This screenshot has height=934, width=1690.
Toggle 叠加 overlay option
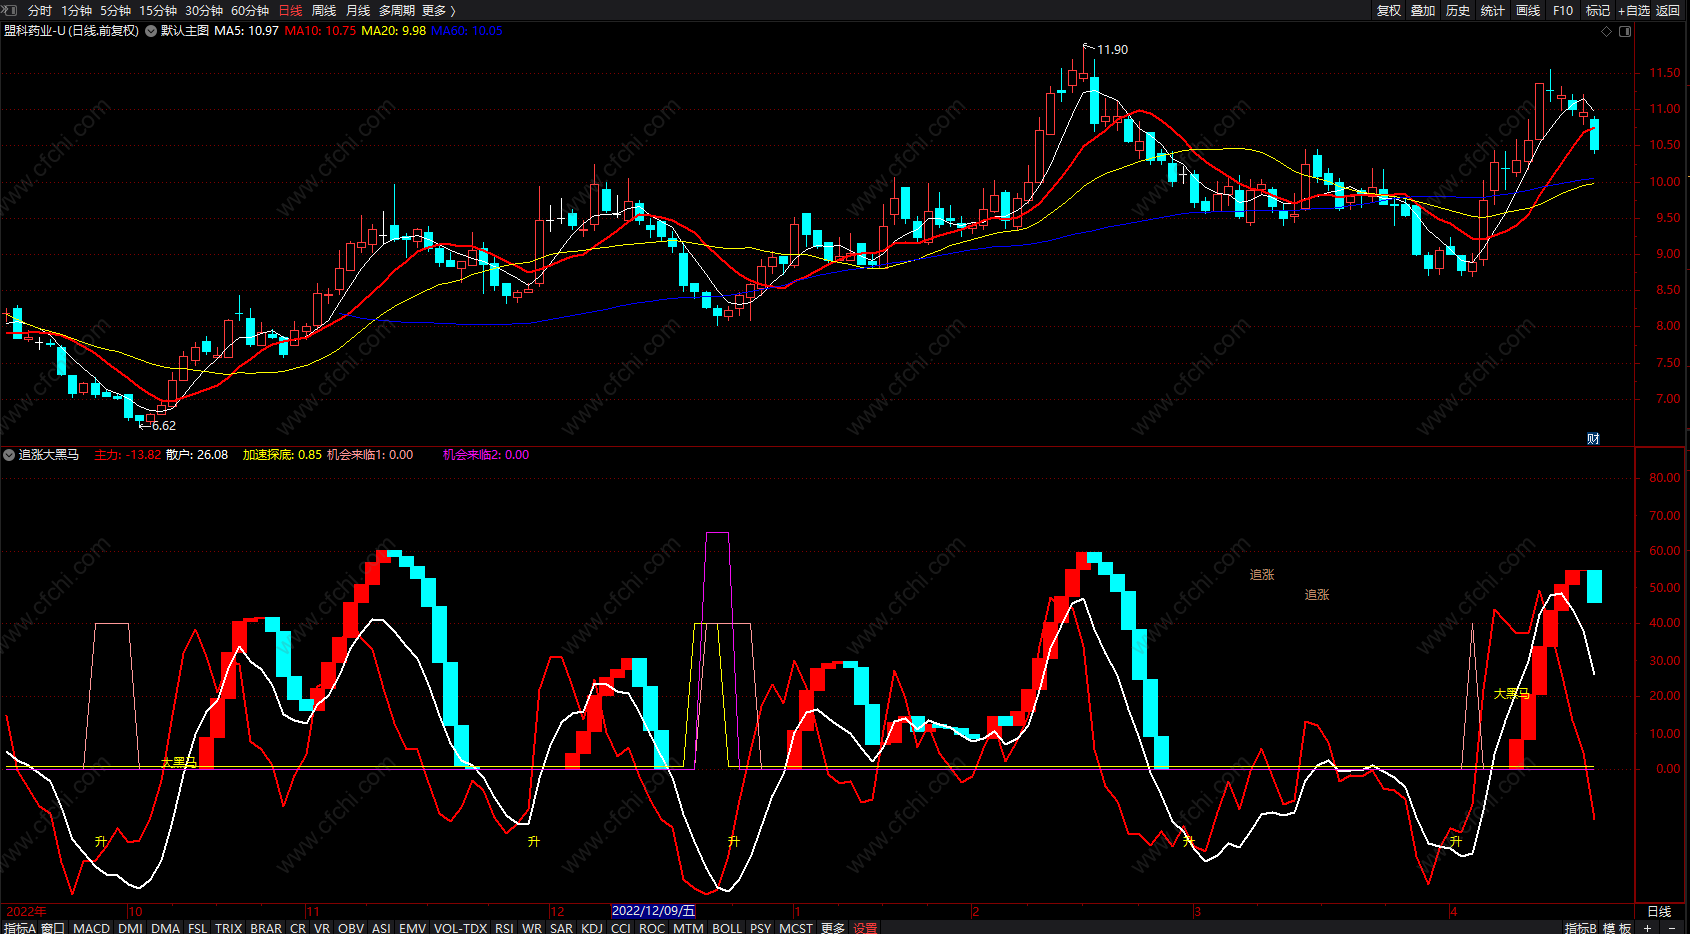[1423, 10]
